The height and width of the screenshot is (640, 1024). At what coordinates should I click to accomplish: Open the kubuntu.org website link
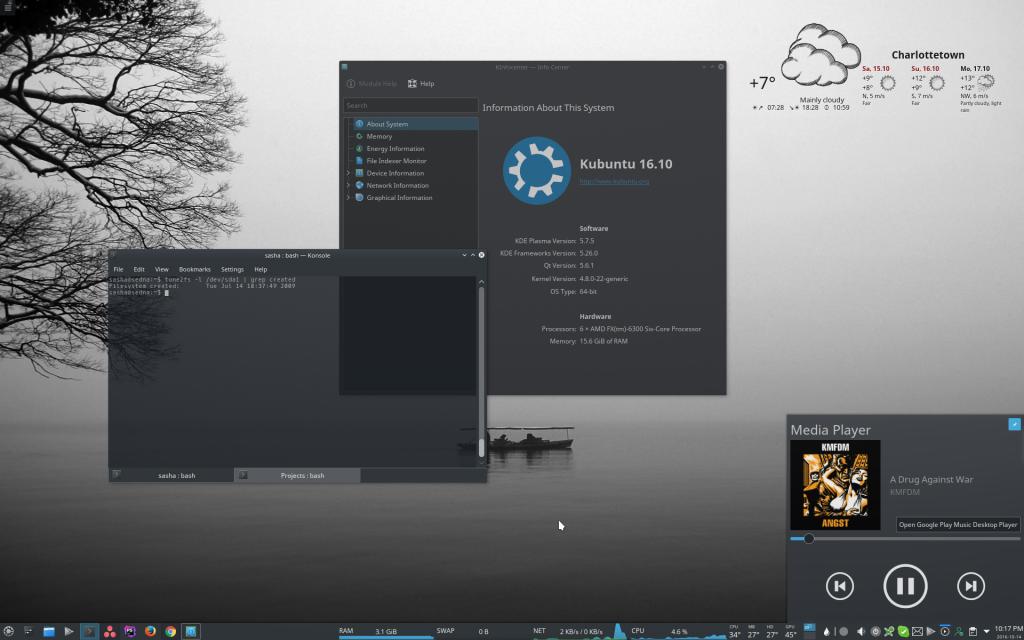point(614,182)
